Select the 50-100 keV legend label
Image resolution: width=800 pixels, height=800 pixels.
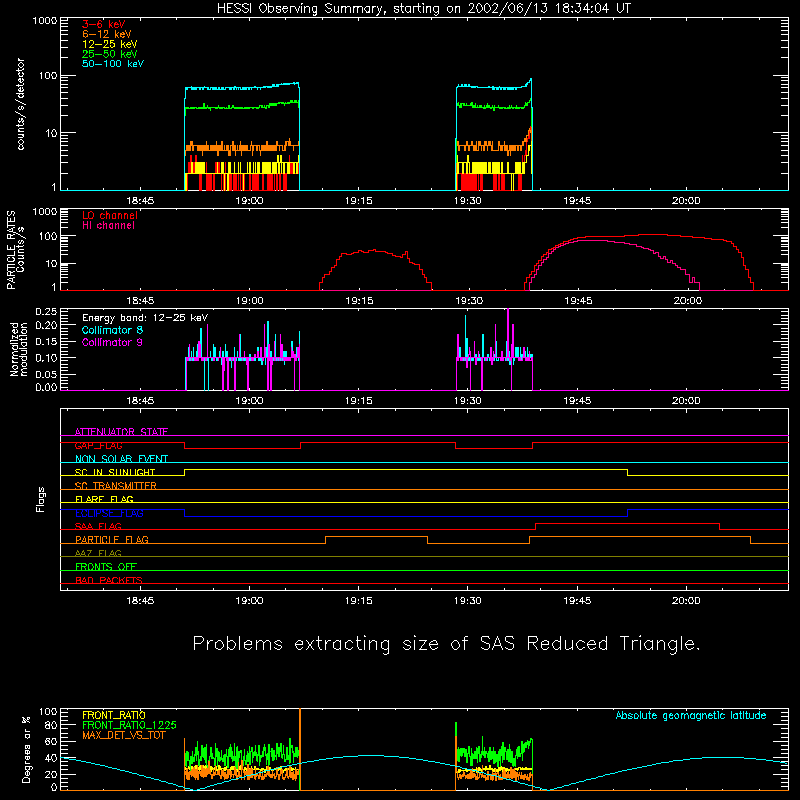click(x=113, y=64)
